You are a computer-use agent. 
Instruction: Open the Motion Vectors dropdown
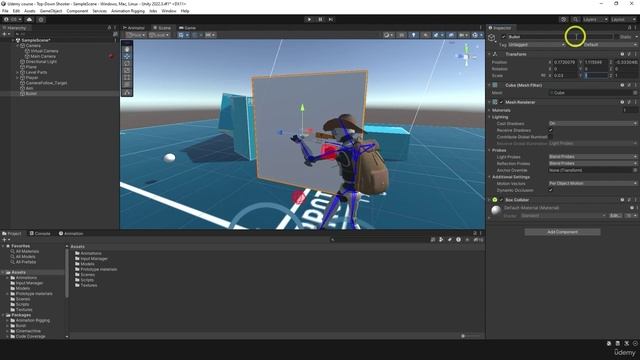point(593,184)
